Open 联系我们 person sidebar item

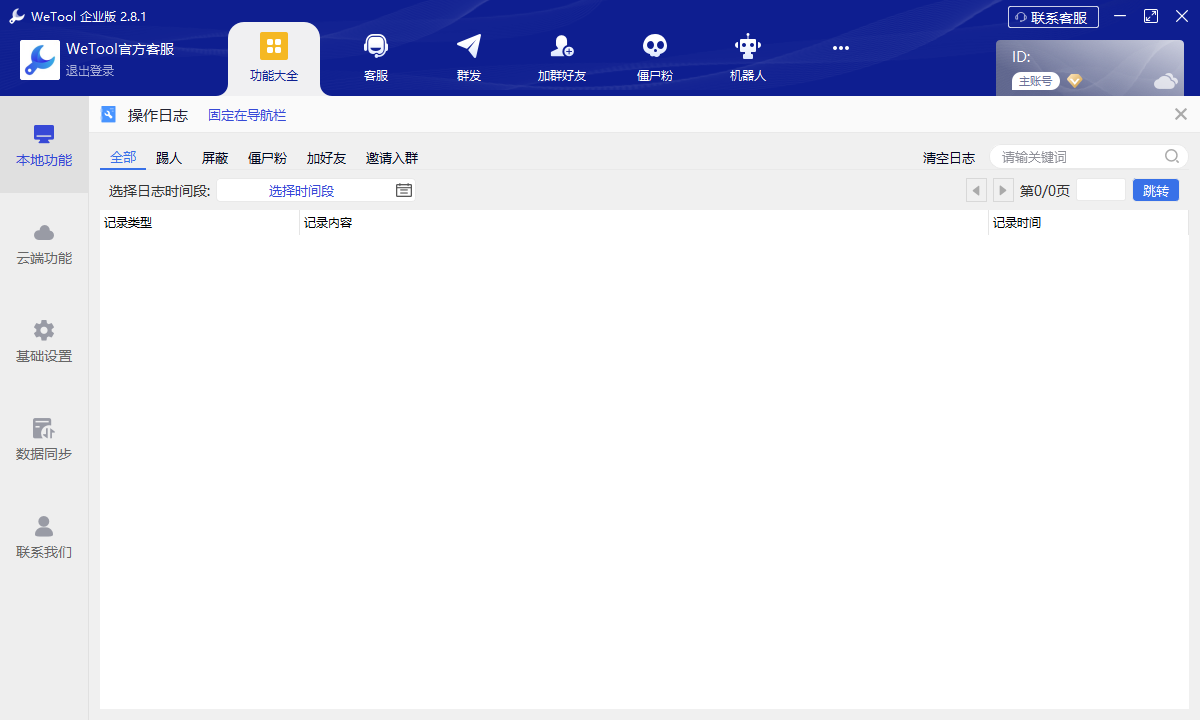[44, 538]
